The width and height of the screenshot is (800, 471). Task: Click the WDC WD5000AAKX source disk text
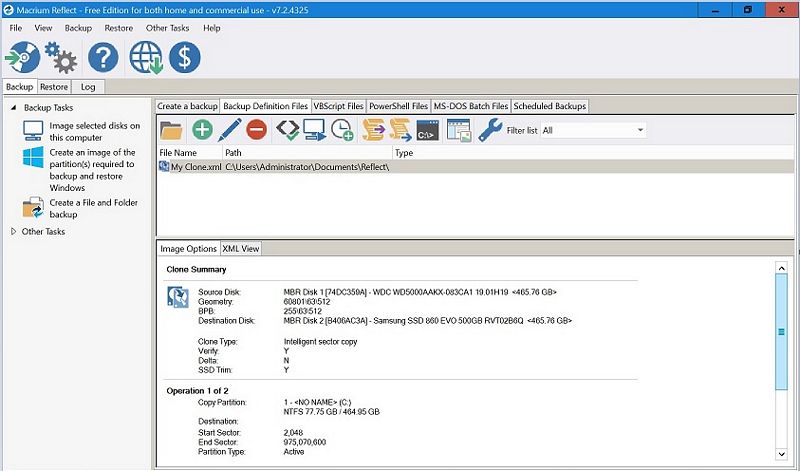tap(420, 292)
